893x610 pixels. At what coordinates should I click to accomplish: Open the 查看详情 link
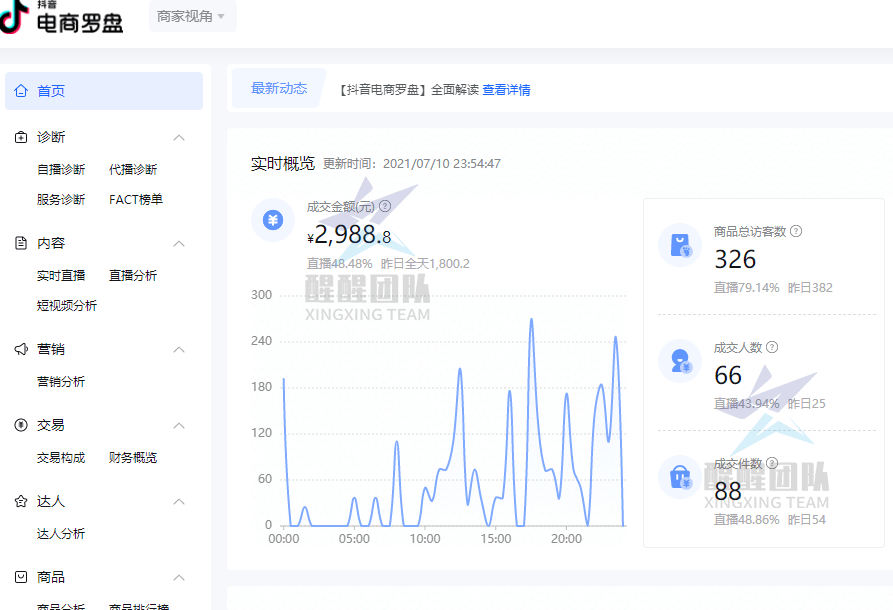(x=506, y=90)
